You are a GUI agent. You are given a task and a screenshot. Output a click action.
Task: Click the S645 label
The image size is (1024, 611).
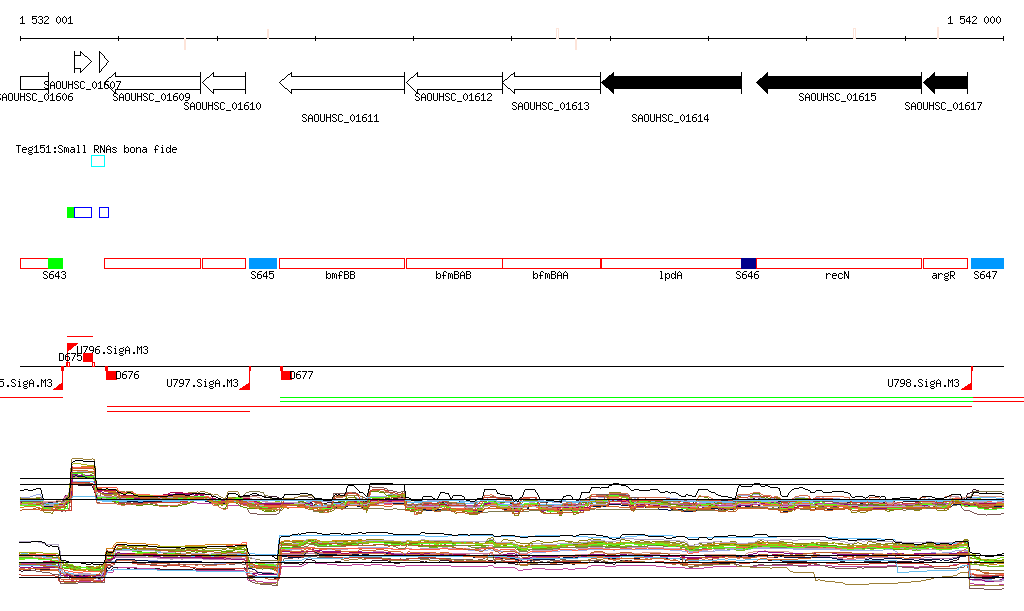263,275
